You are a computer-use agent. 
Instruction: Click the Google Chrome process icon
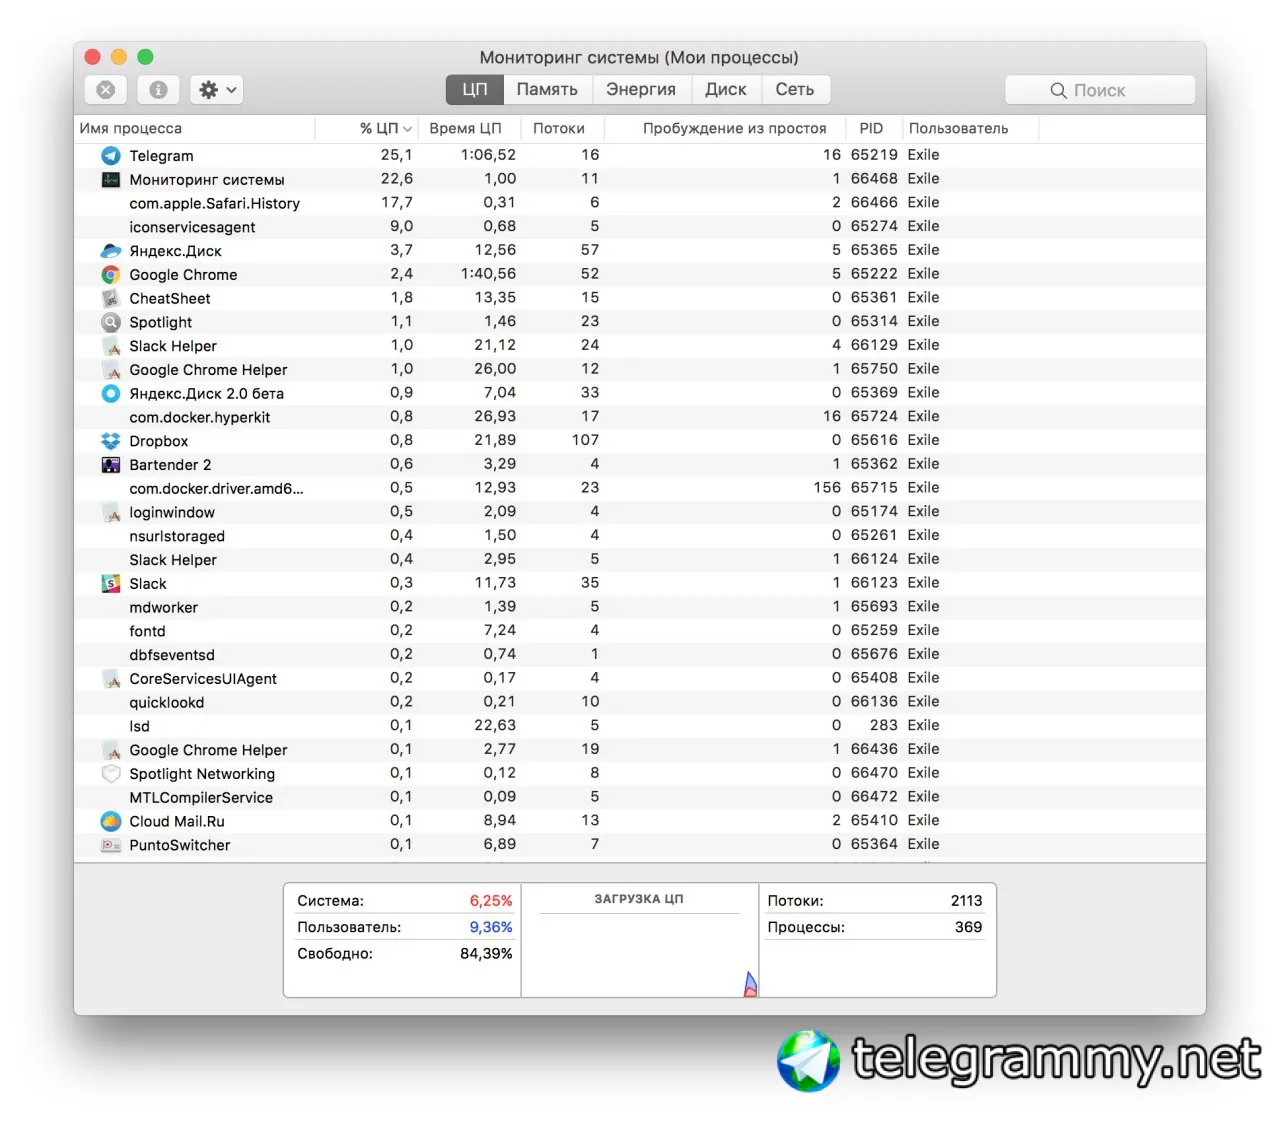click(x=111, y=275)
